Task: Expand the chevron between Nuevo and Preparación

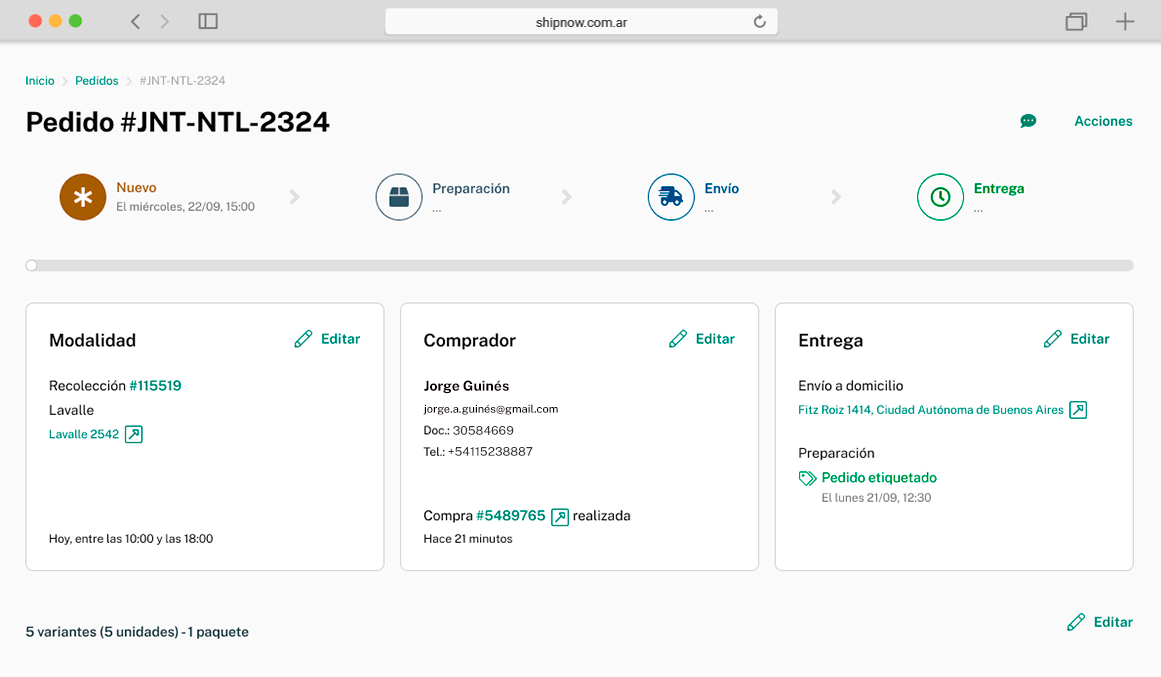Action: pos(293,197)
